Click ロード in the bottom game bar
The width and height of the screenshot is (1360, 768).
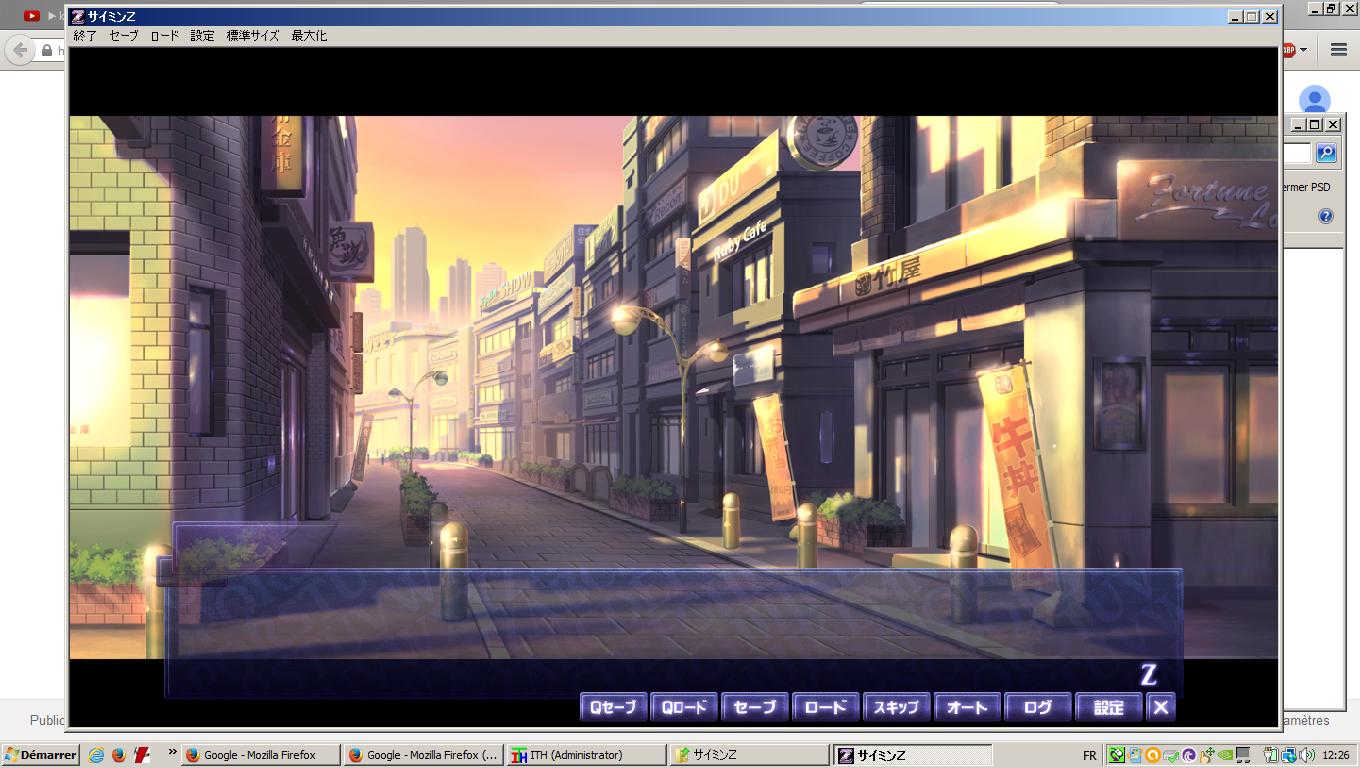tap(826, 707)
